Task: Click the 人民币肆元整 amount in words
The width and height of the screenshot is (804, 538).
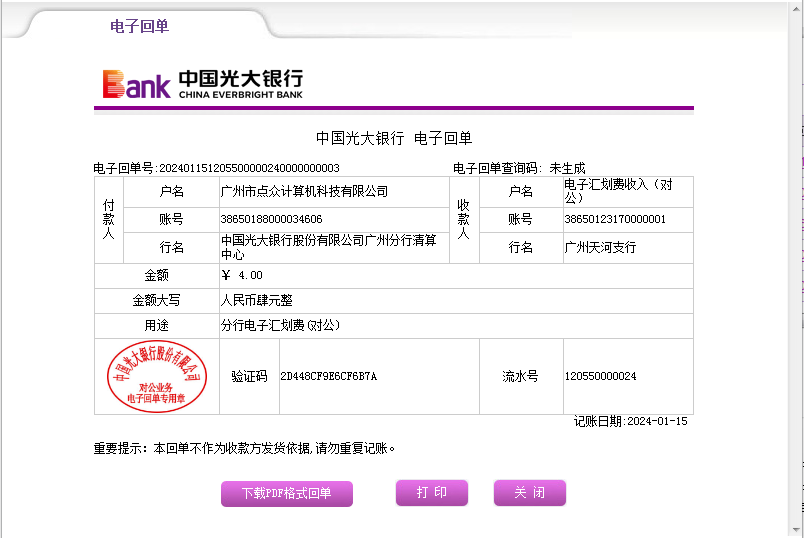Action: pyautogui.click(x=256, y=300)
